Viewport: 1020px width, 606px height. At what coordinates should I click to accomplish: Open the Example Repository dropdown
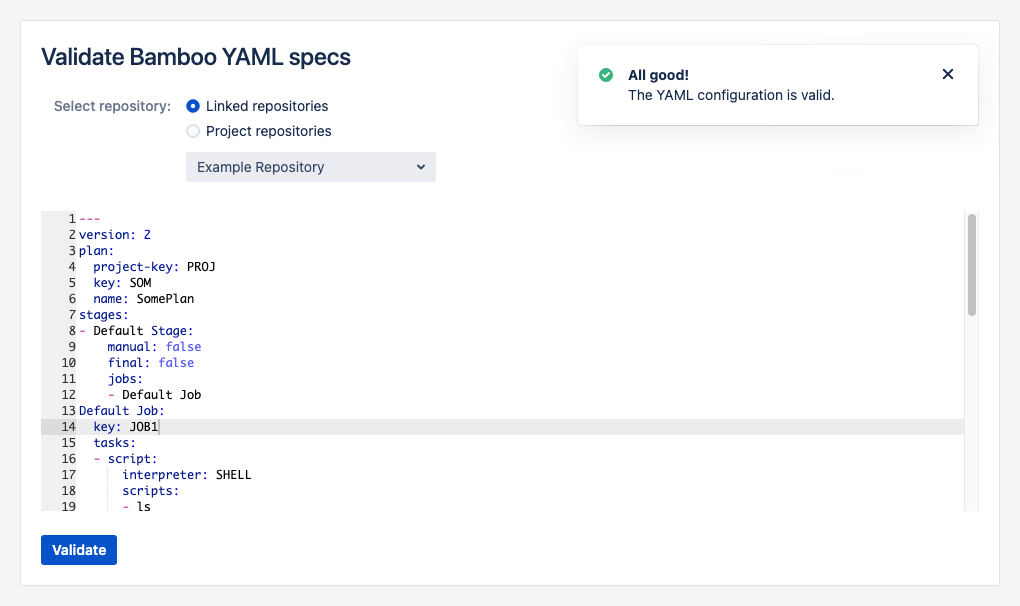[311, 167]
